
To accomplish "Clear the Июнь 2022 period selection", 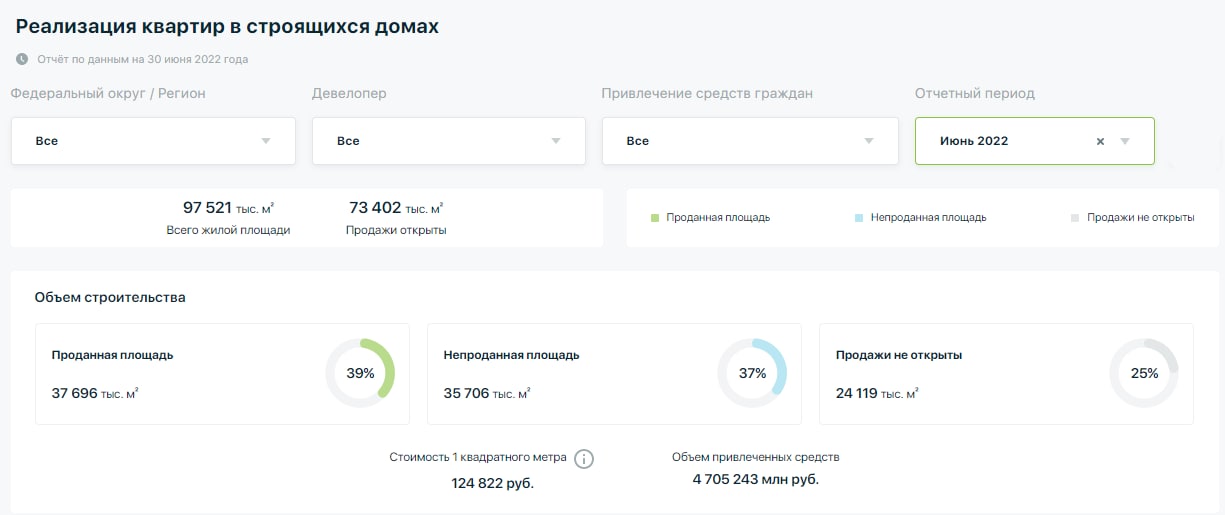I will click(x=1100, y=142).
